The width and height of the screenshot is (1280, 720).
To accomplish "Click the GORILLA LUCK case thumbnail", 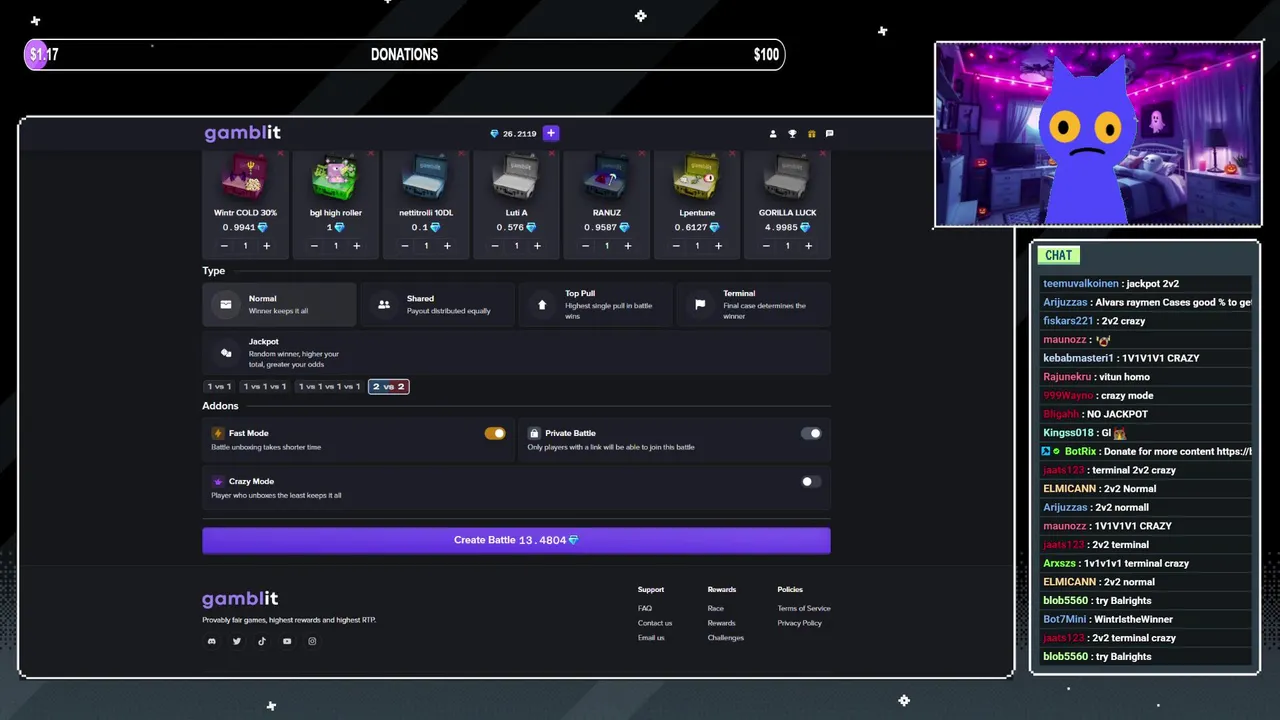I will coord(787,178).
